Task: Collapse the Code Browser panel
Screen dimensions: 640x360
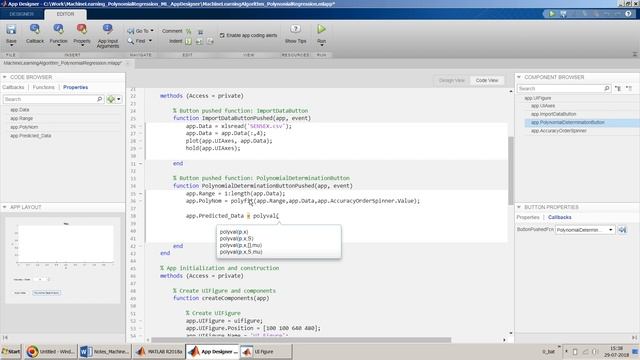Action: [4, 77]
